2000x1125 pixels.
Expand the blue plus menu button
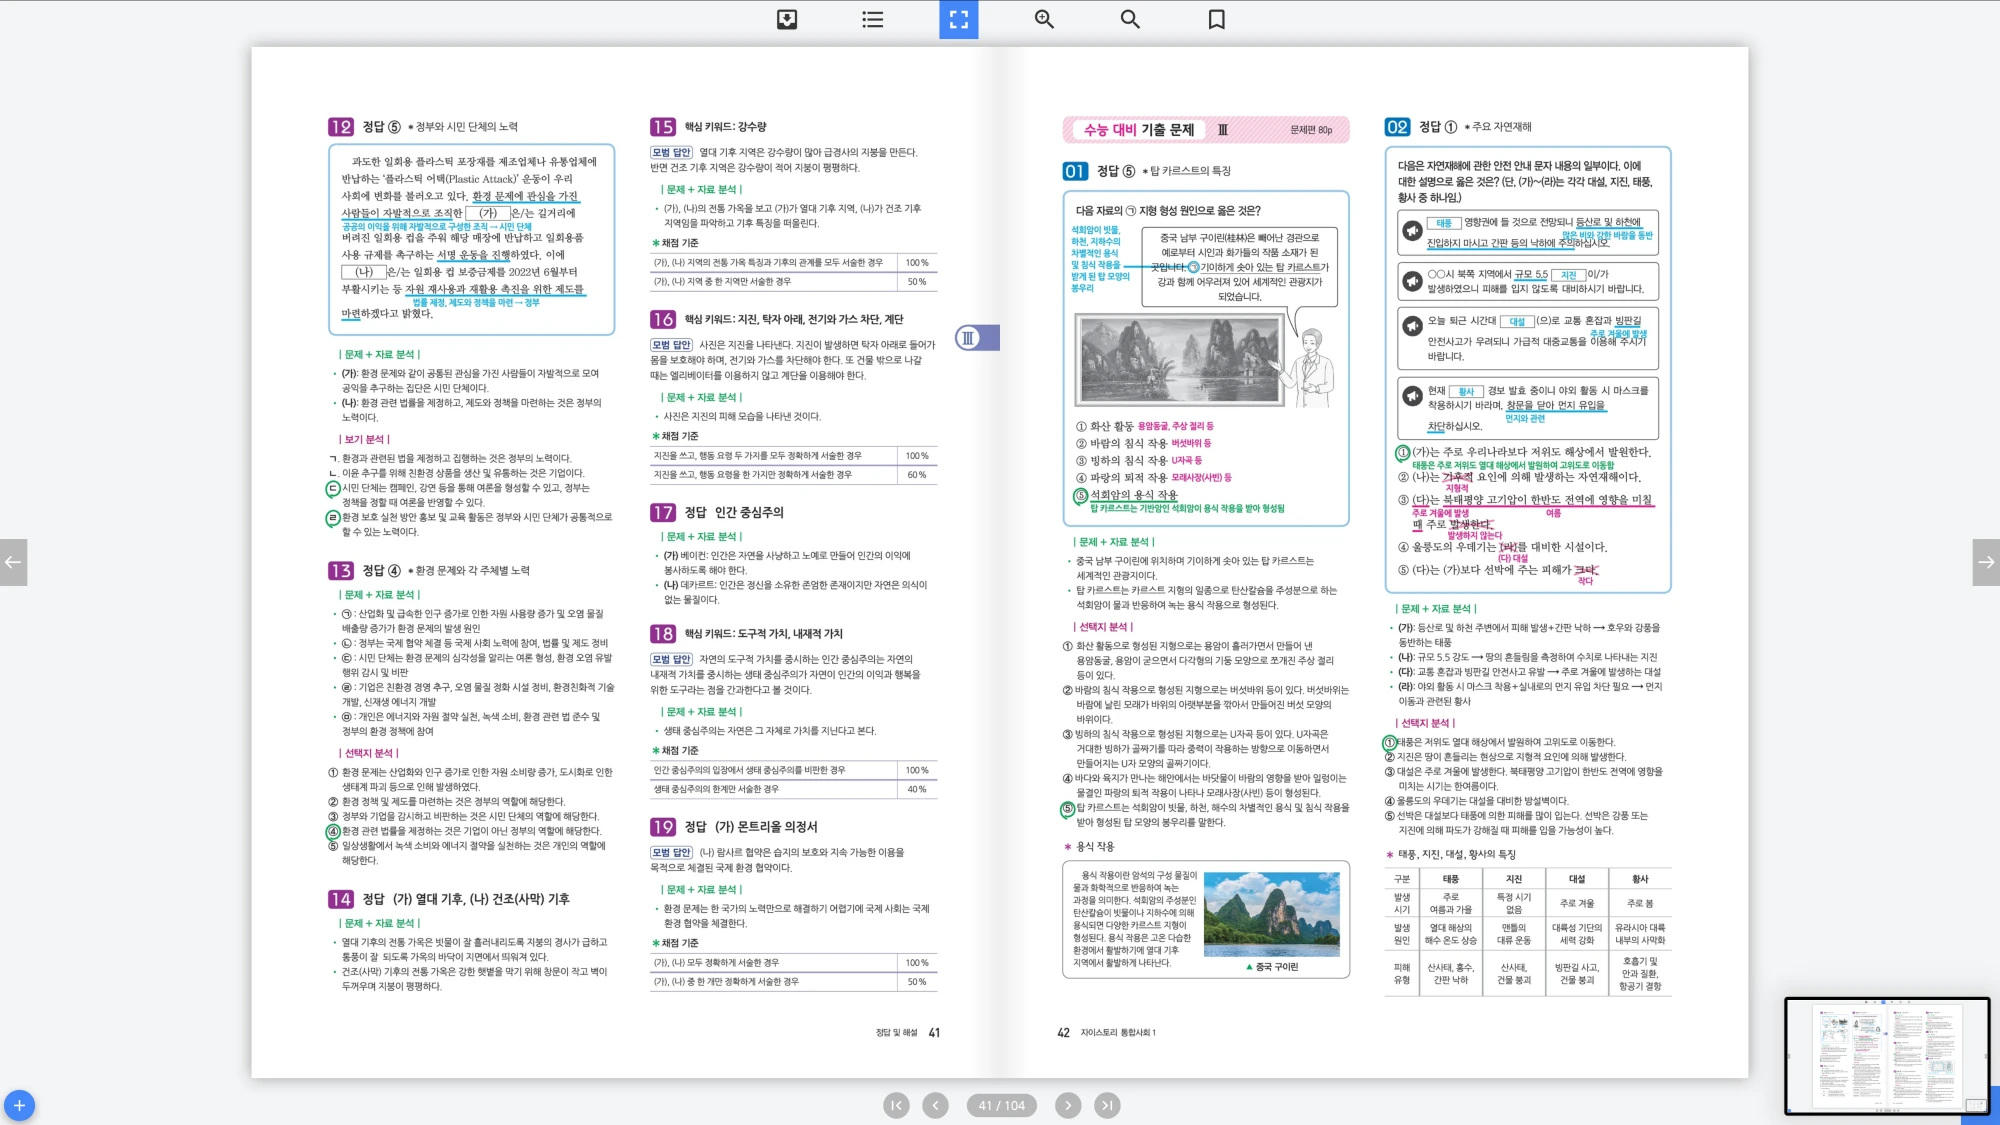[19, 1105]
